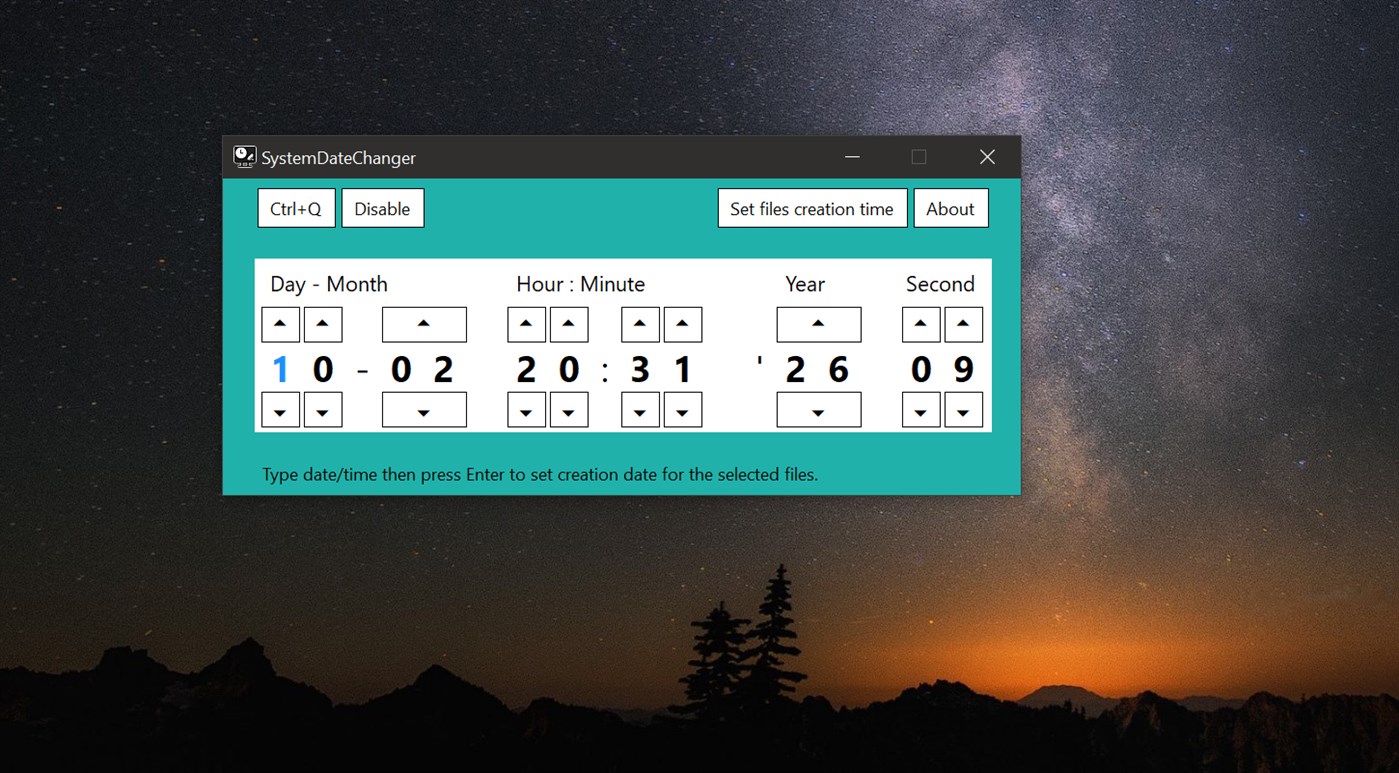Decrement the minute ones digit
Image resolution: width=1399 pixels, height=773 pixels.
(x=683, y=409)
